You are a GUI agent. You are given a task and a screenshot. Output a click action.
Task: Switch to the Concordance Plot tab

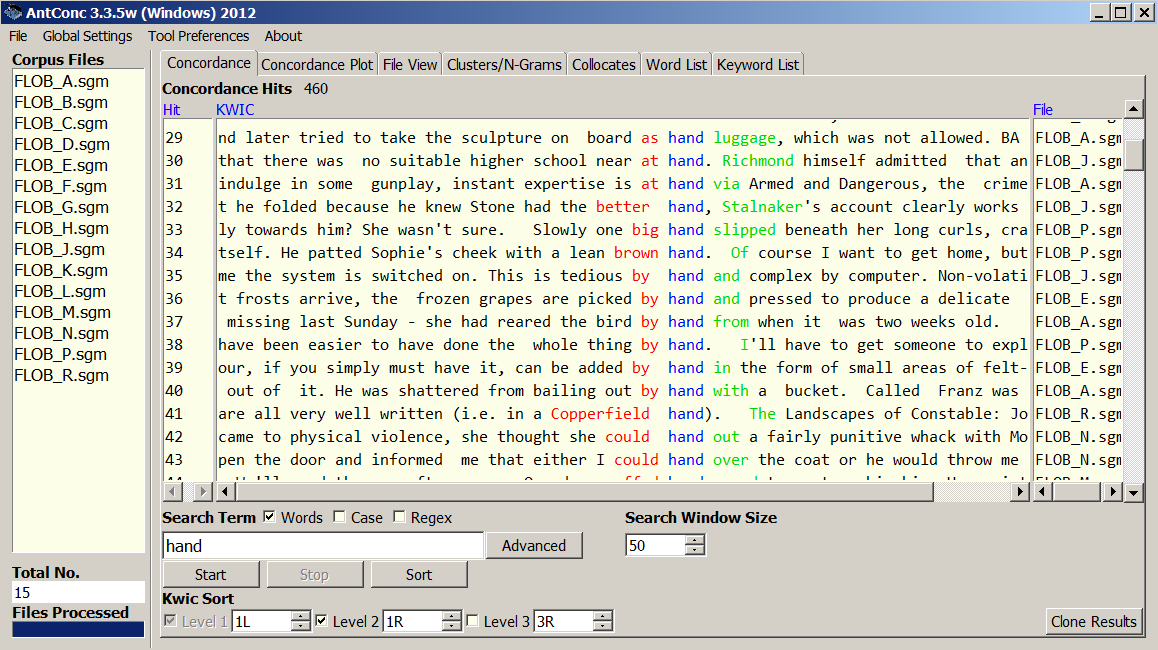[316, 64]
